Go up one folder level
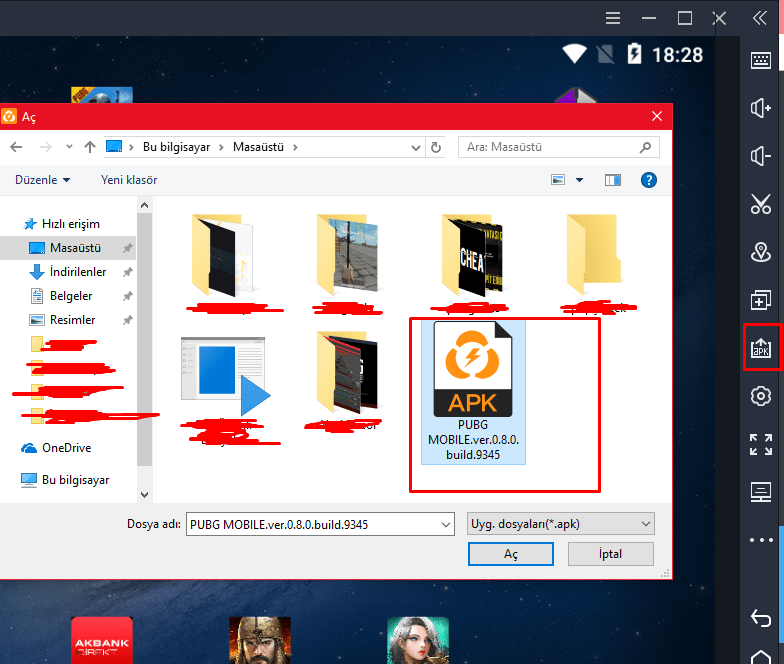Viewport: 784px width, 664px height. point(90,147)
